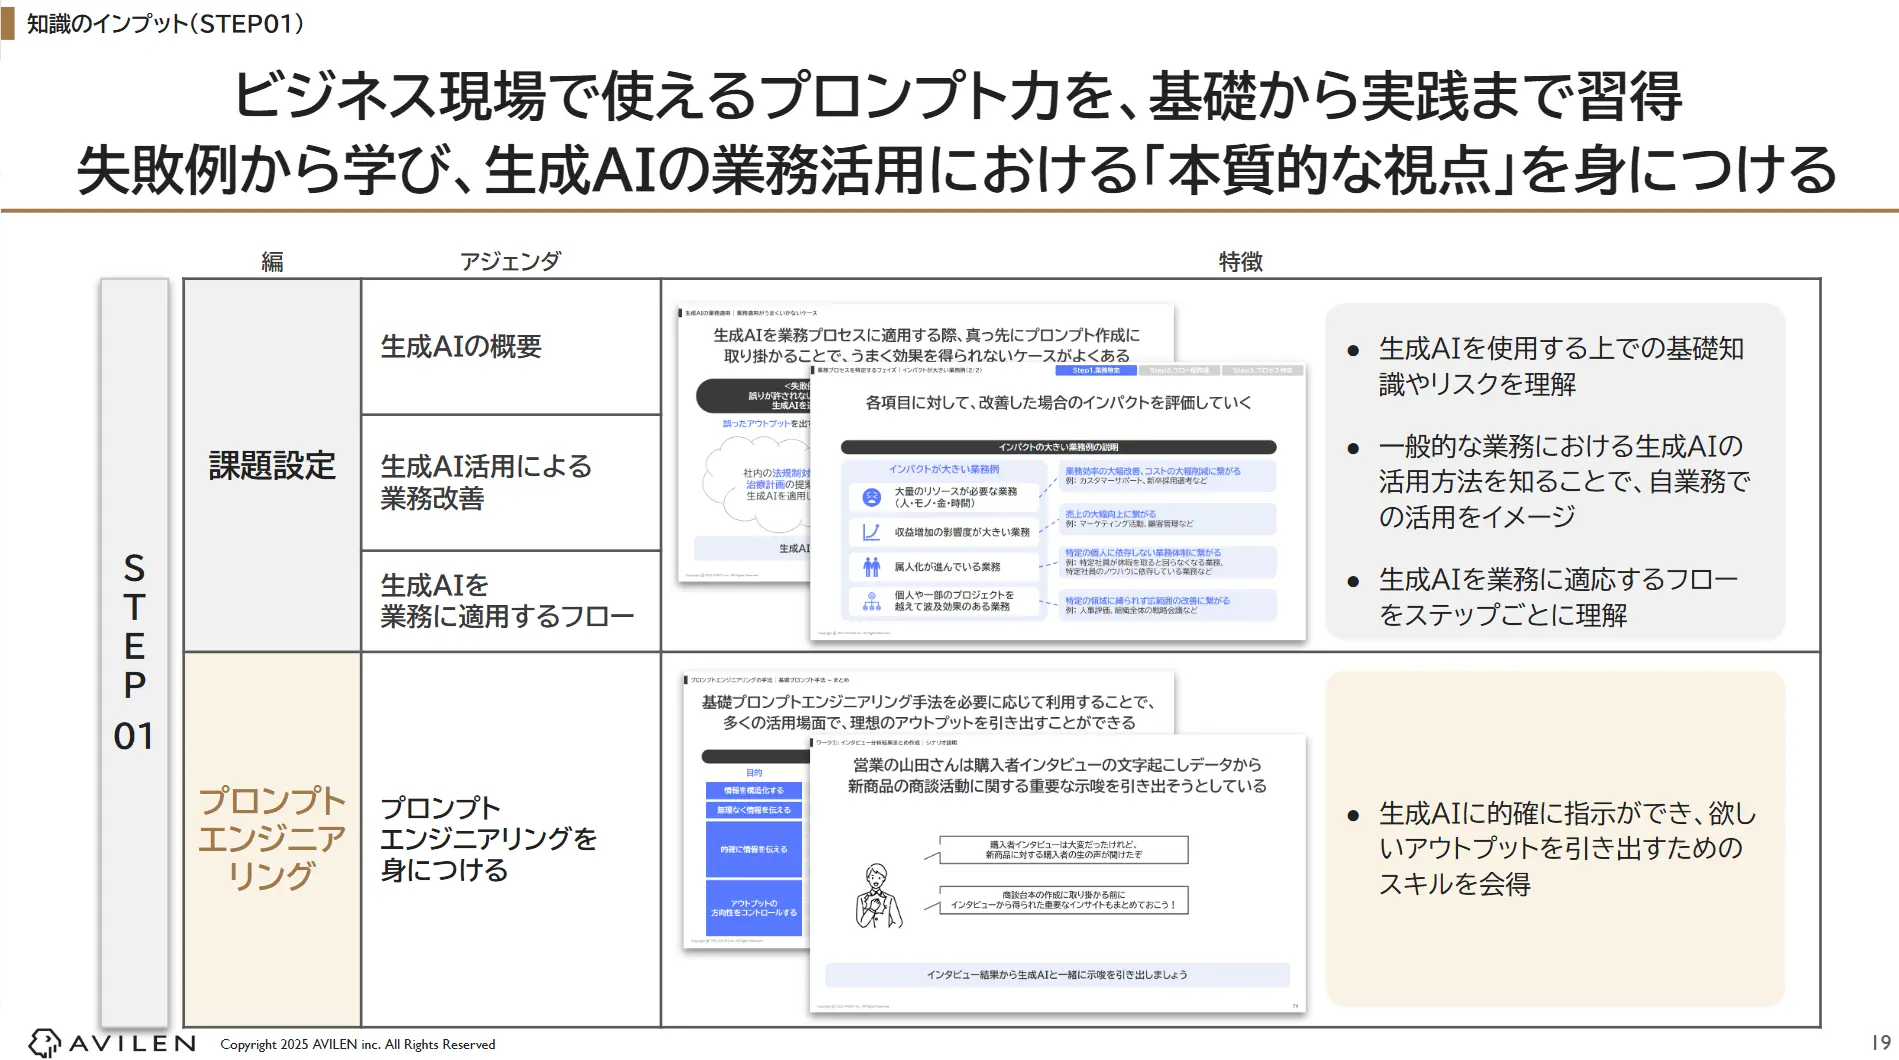The width and height of the screenshot is (1899, 1060).
Task: Click the crying face icon beside 大量のリソースが必要な業務
Action: (873, 497)
